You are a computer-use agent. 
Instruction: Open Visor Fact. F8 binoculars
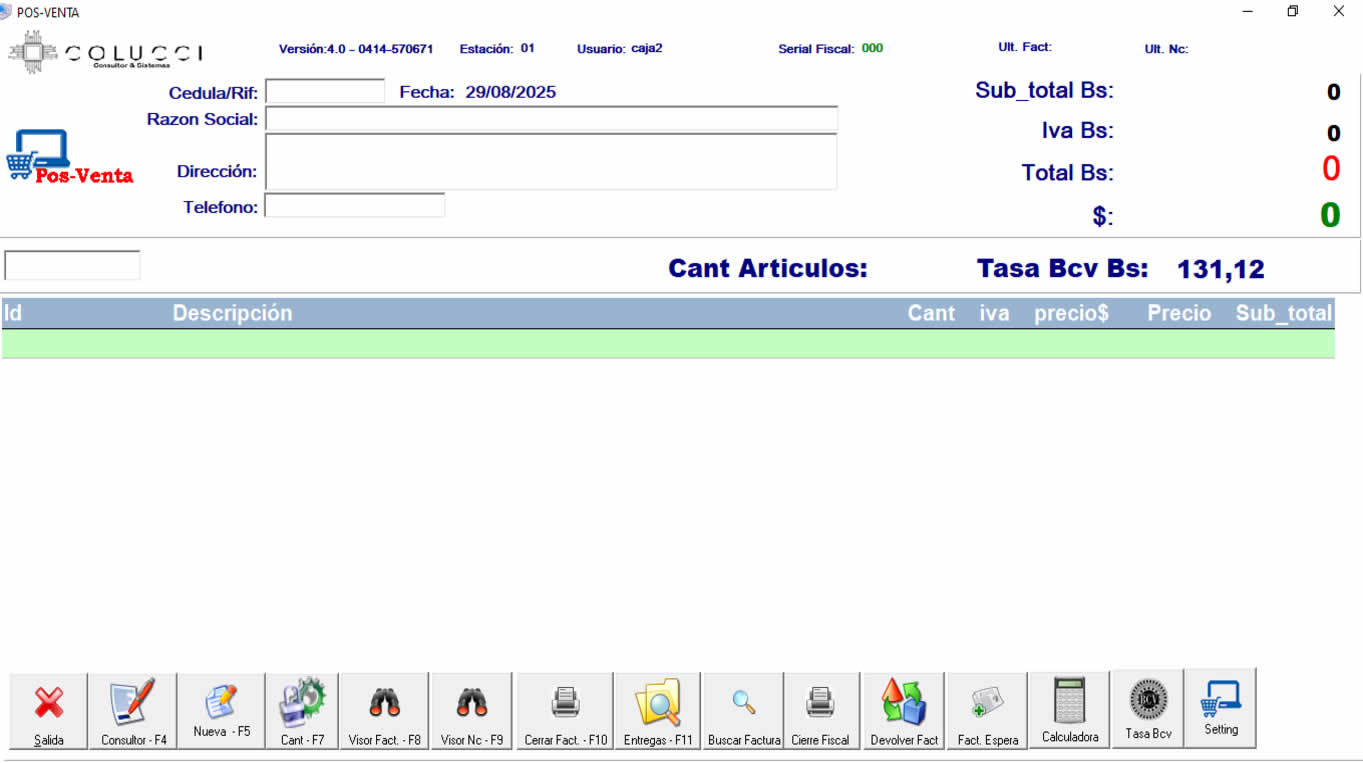click(x=384, y=703)
